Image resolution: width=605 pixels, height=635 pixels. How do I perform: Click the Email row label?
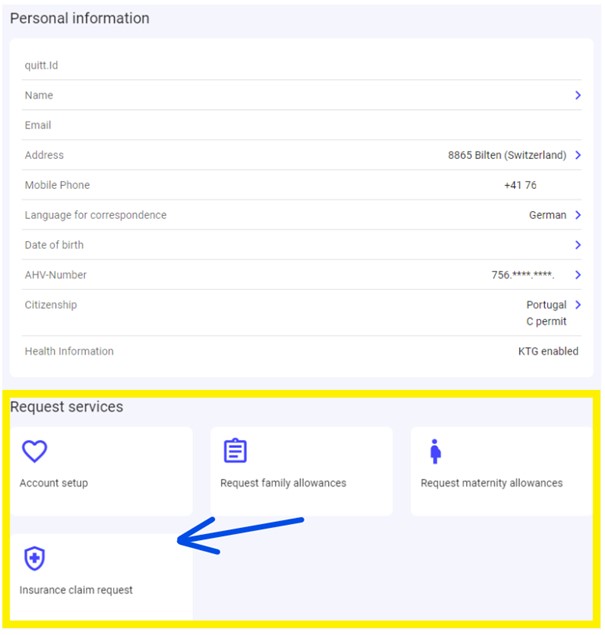(x=38, y=125)
